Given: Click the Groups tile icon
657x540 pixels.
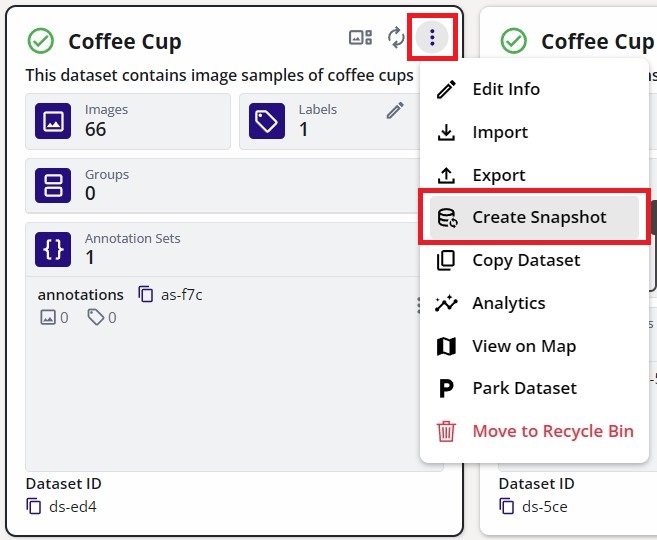Looking at the screenshot, I should (x=53, y=186).
